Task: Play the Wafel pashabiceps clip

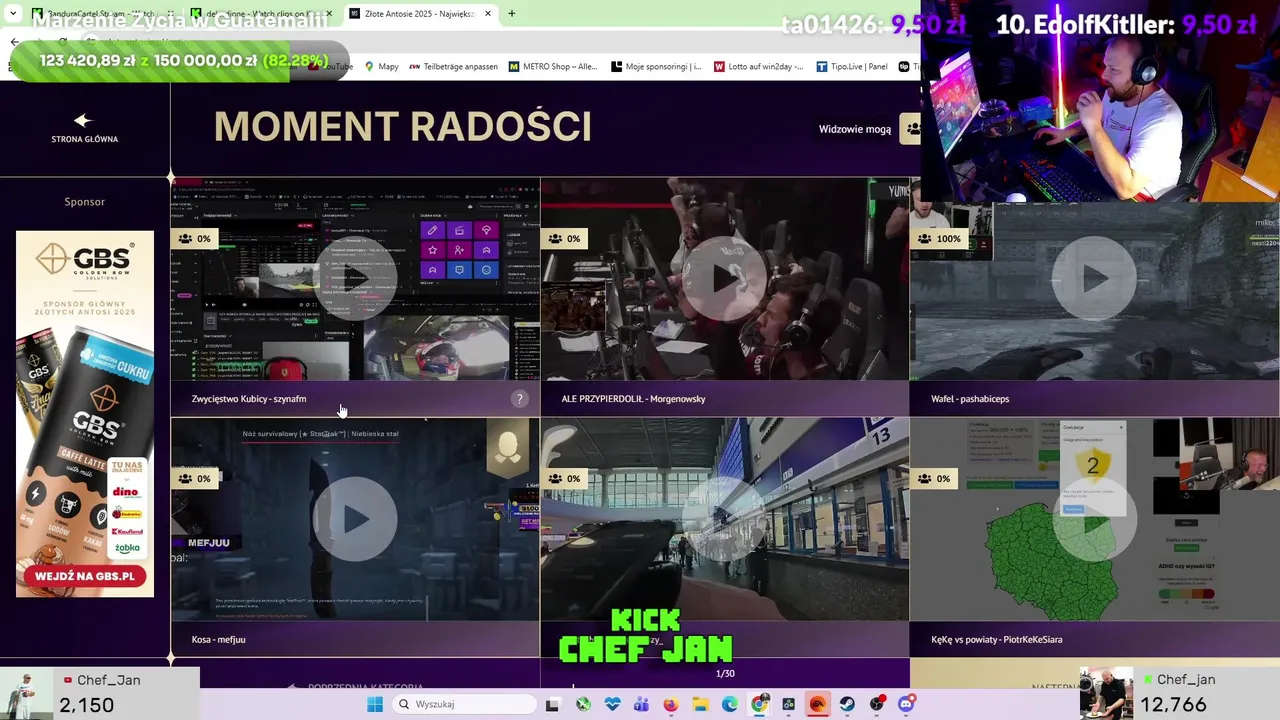Action: pyautogui.click(x=1094, y=279)
